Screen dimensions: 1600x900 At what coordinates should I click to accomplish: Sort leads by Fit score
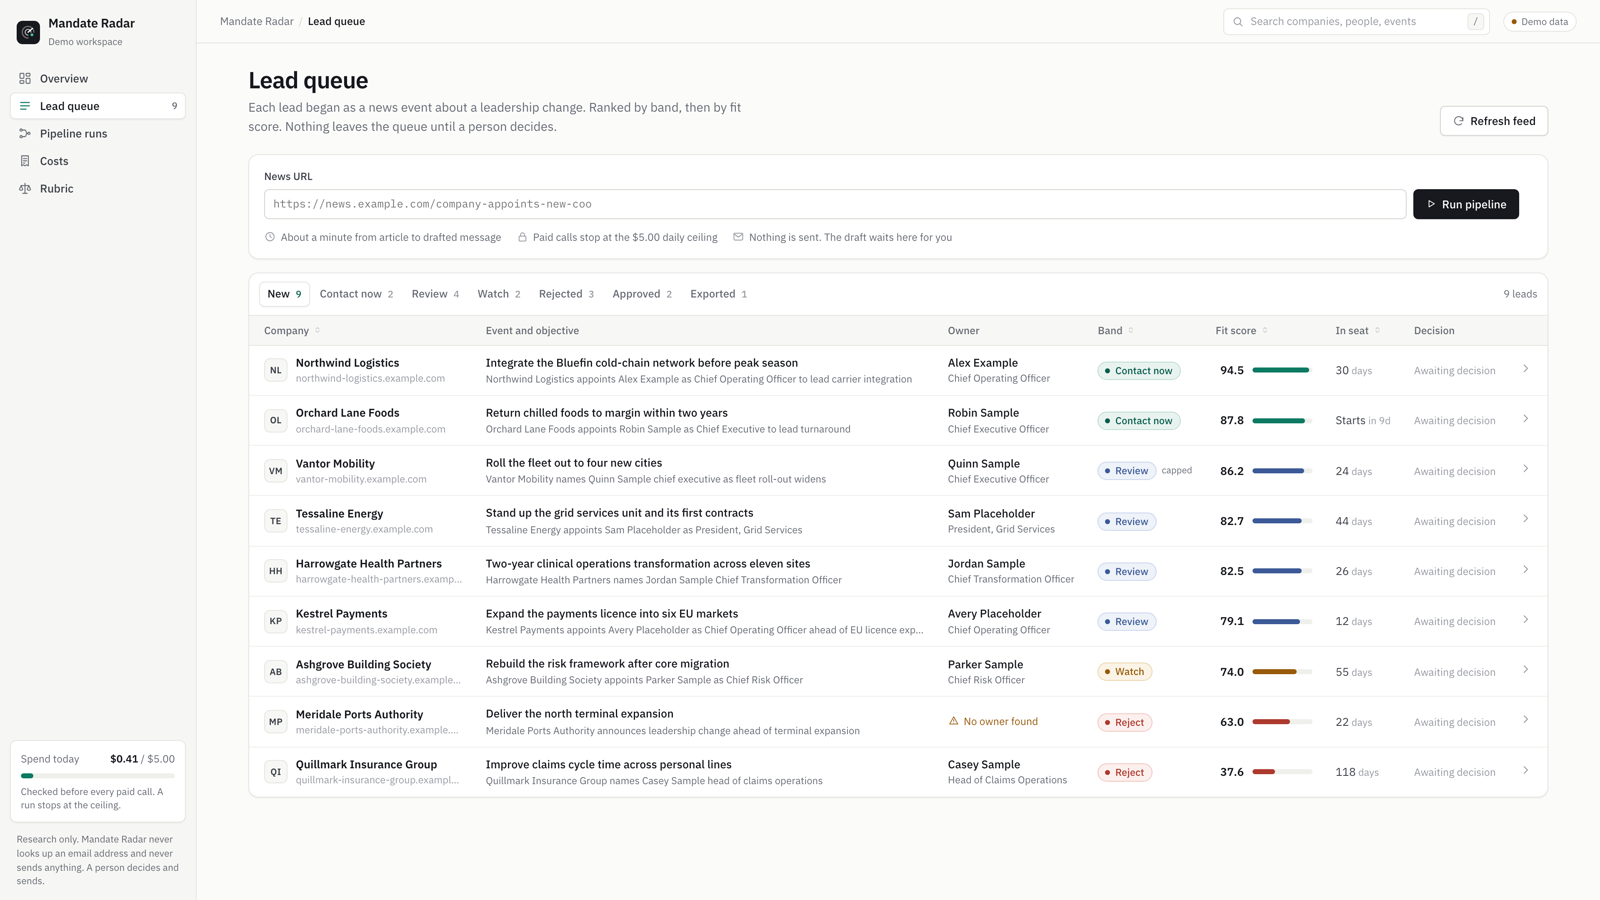[x=1241, y=330]
